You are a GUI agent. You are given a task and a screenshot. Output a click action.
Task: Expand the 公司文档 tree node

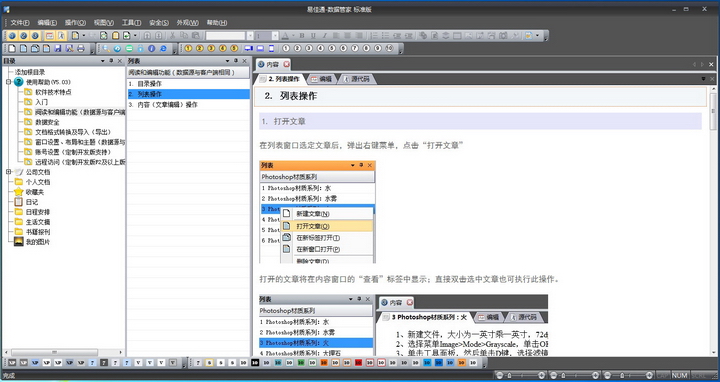coord(8,172)
